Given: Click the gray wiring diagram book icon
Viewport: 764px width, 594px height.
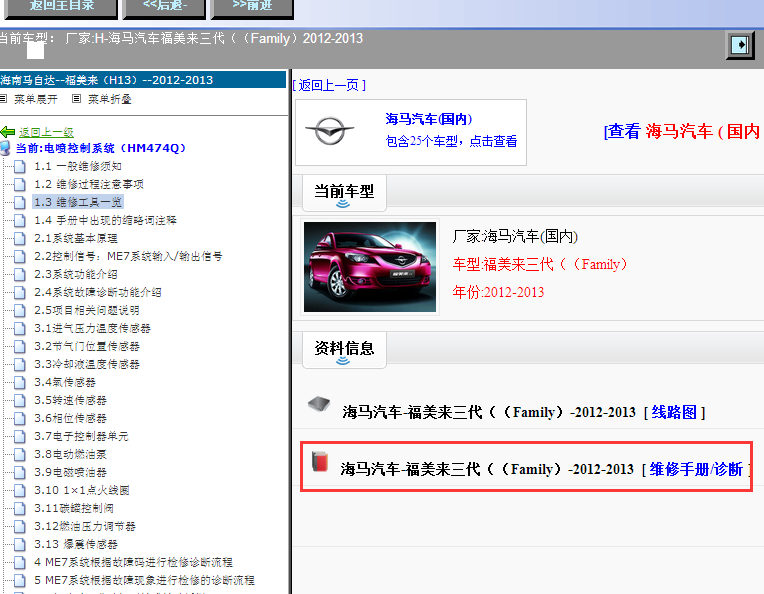Looking at the screenshot, I should [x=319, y=404].
